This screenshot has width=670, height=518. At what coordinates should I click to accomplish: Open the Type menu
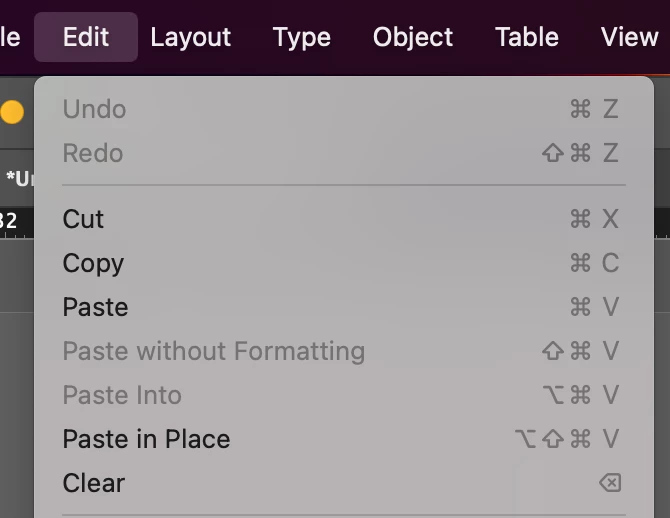tap(301, 37)
